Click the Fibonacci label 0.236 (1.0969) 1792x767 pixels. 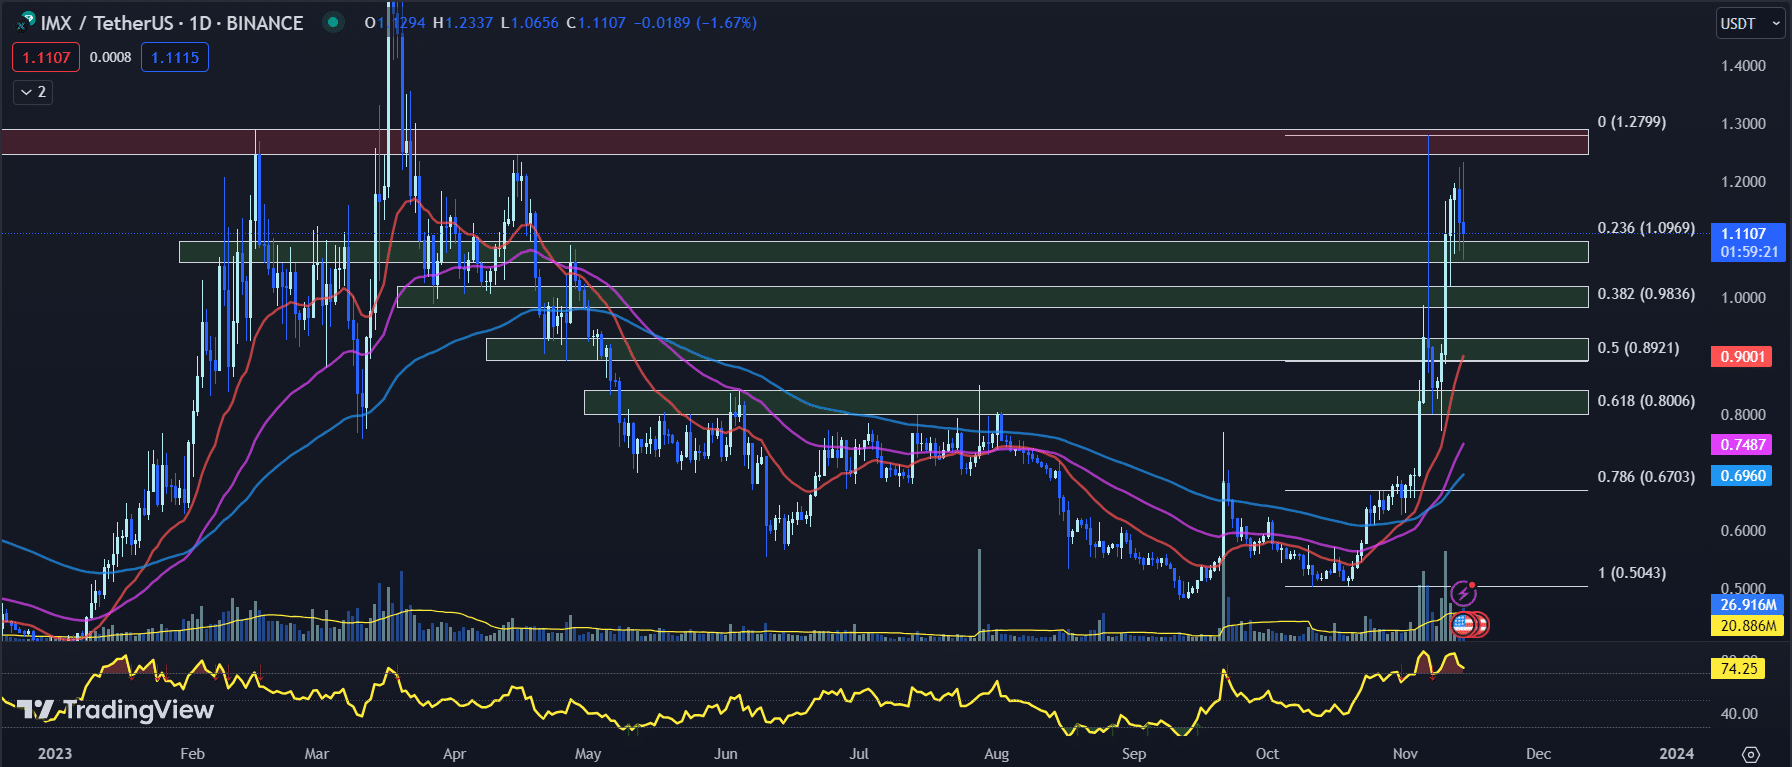click(x=1646, y=228)
